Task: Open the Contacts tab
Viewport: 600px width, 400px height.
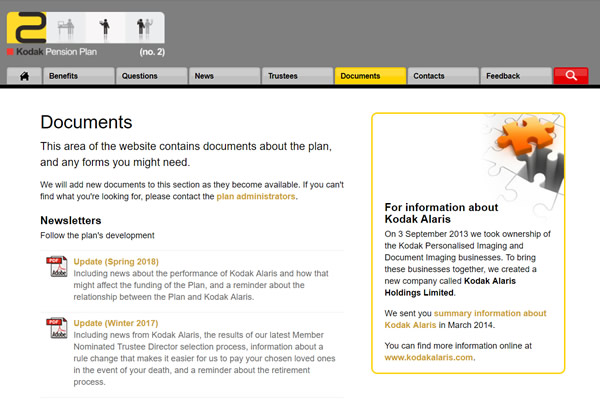Action: point(443,76)
